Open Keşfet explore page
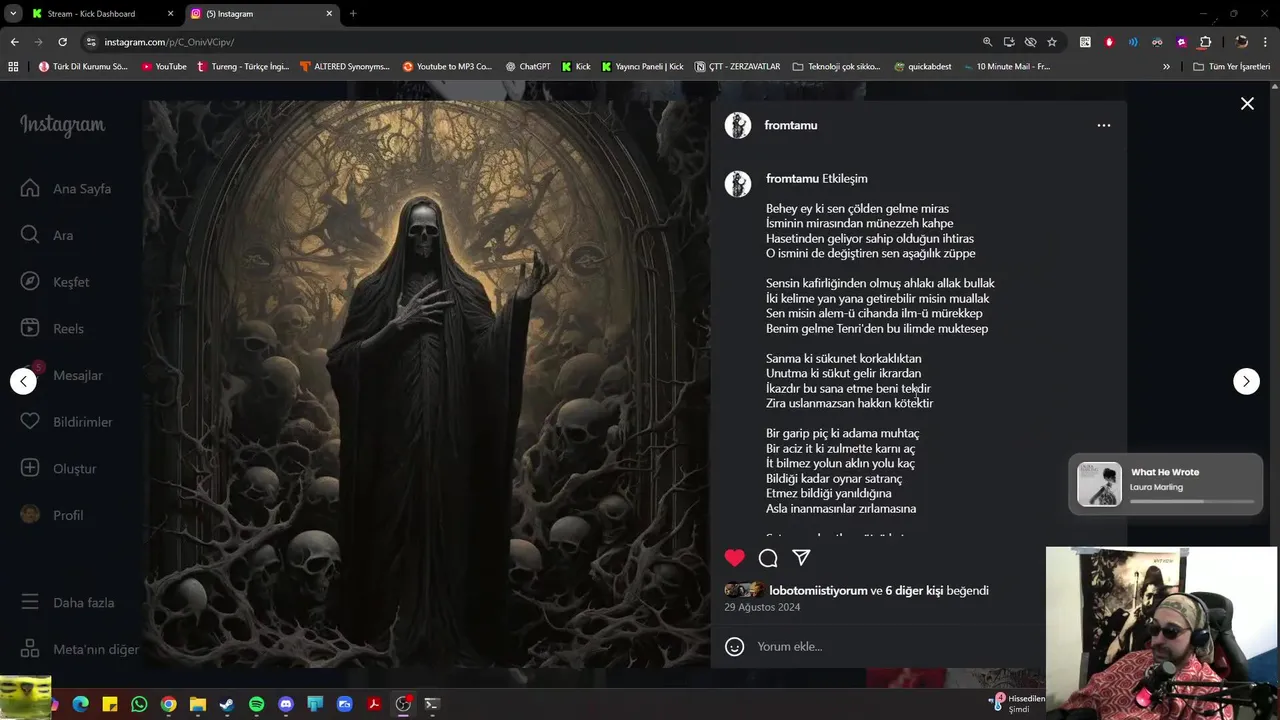The width and height of the screenshot is (1280, 720). tap(55, 282)
